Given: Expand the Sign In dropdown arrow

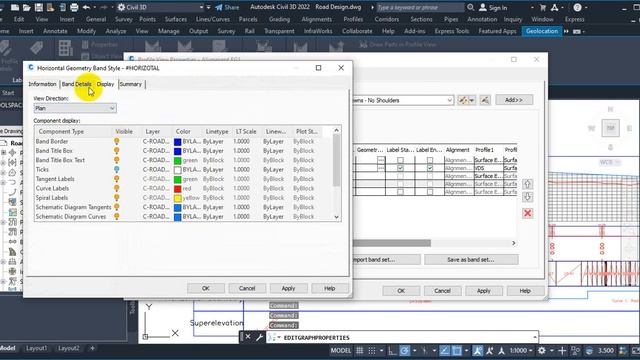Looking at the screenshot, I should tap(532, 7).
